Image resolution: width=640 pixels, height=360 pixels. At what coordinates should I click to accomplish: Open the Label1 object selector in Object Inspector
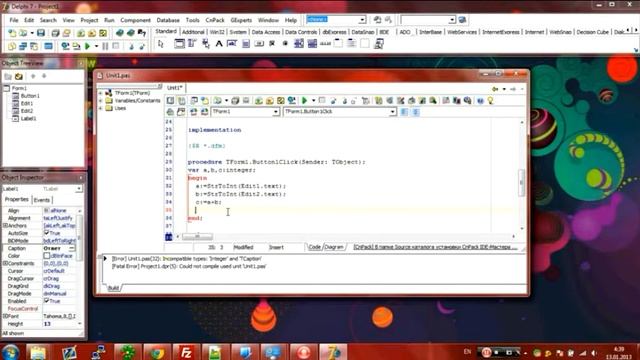tap(78, 189)
